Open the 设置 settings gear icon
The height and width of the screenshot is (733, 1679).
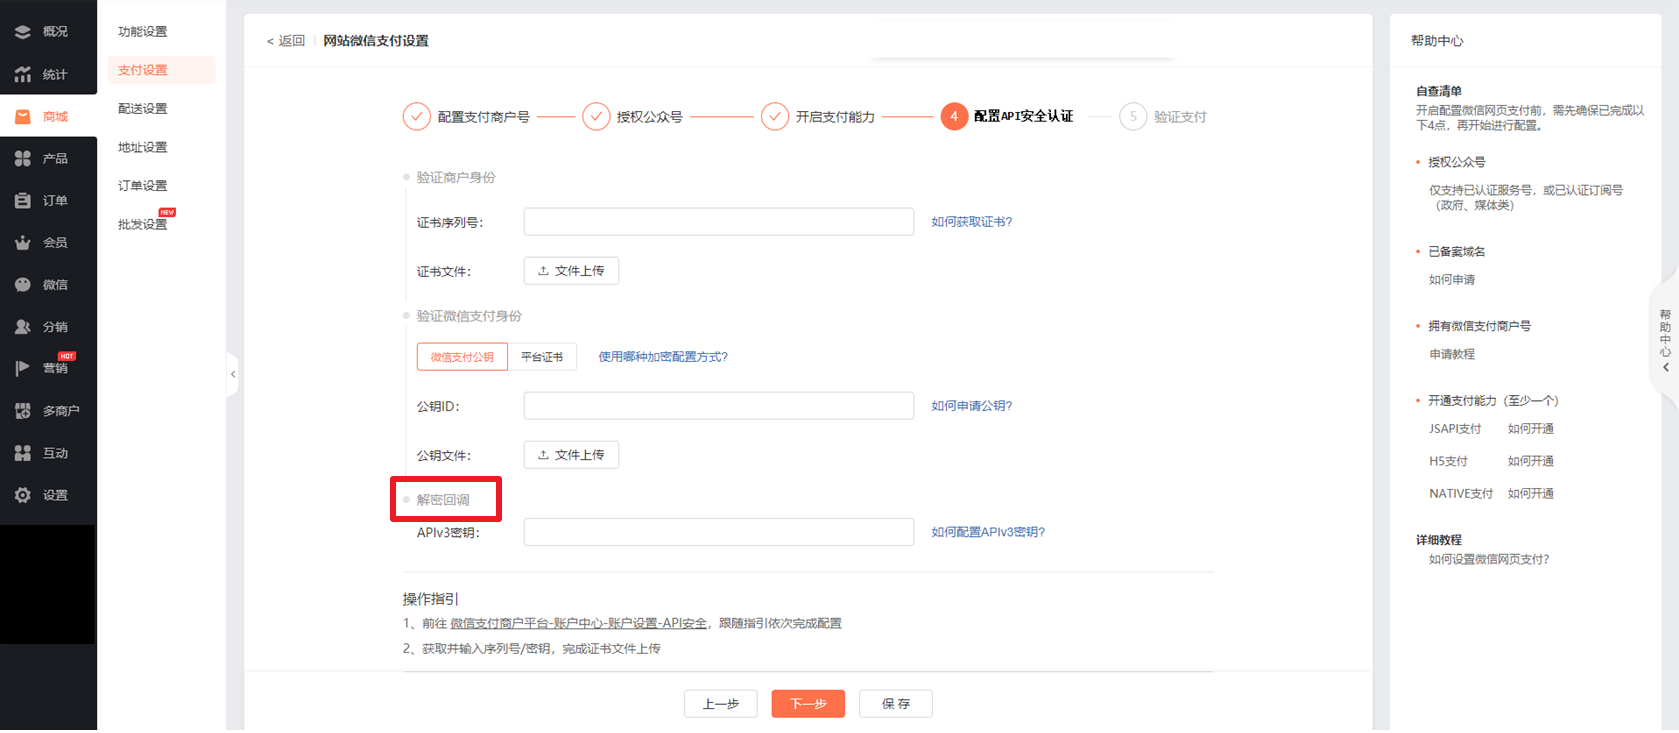(x=23, y=495)
